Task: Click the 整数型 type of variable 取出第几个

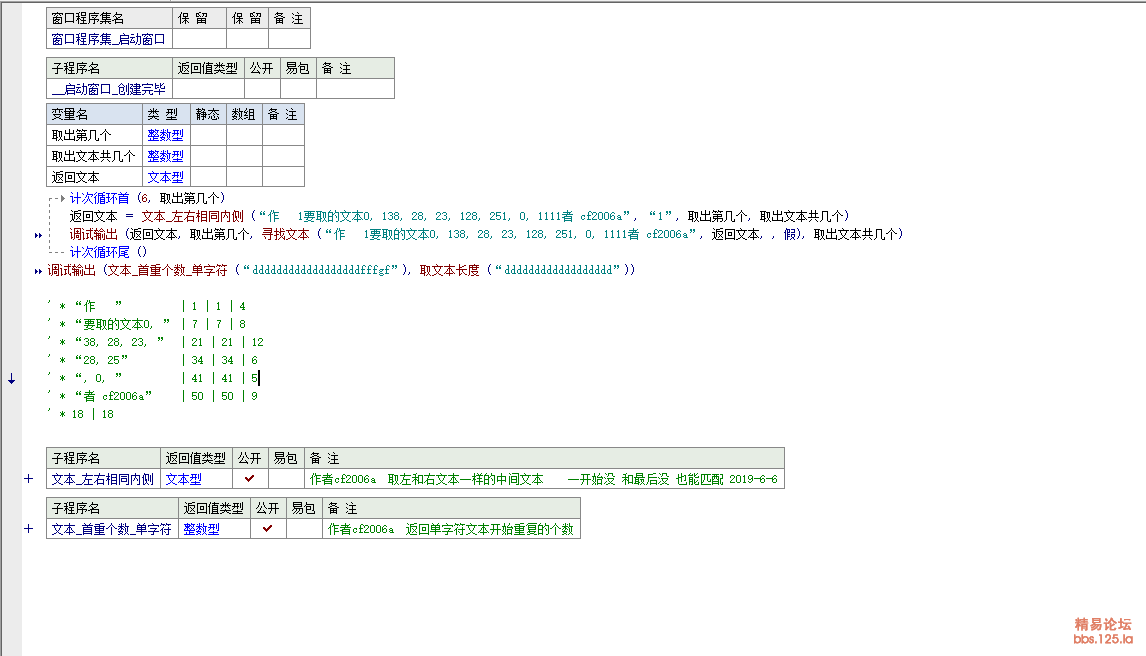Action: (165, 135)
